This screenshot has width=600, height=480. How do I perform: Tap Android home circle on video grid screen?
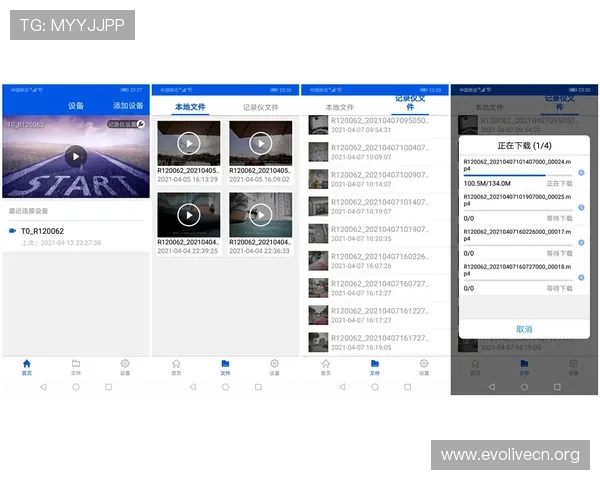click(225, 387)
